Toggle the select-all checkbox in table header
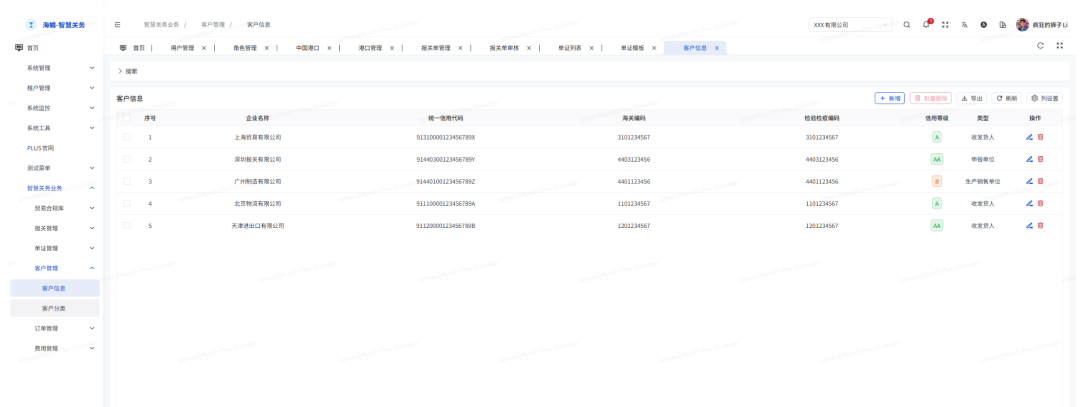Screen dimensions: 1080x407 tap(127, 118)
